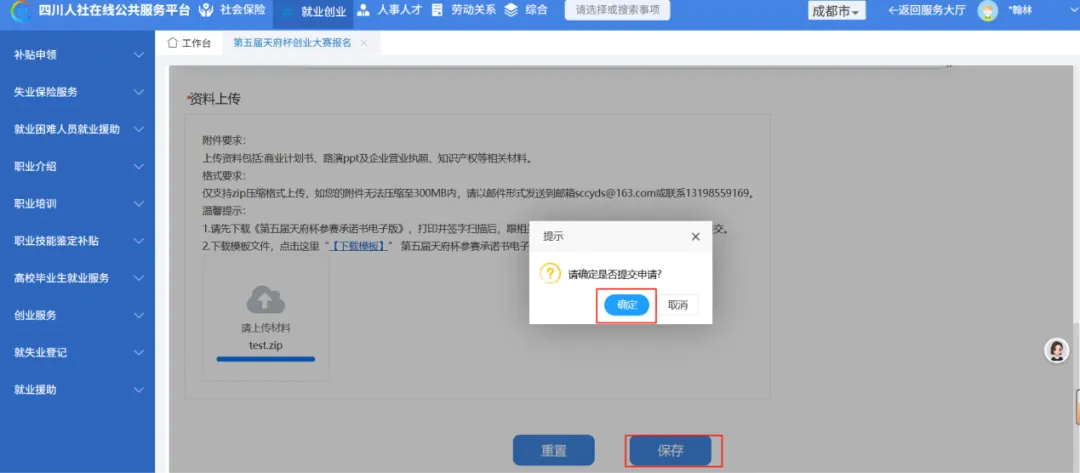Screen dimensions: 1080x473
Task: Confirm submission with 确定 button
Action: [626, 304]
